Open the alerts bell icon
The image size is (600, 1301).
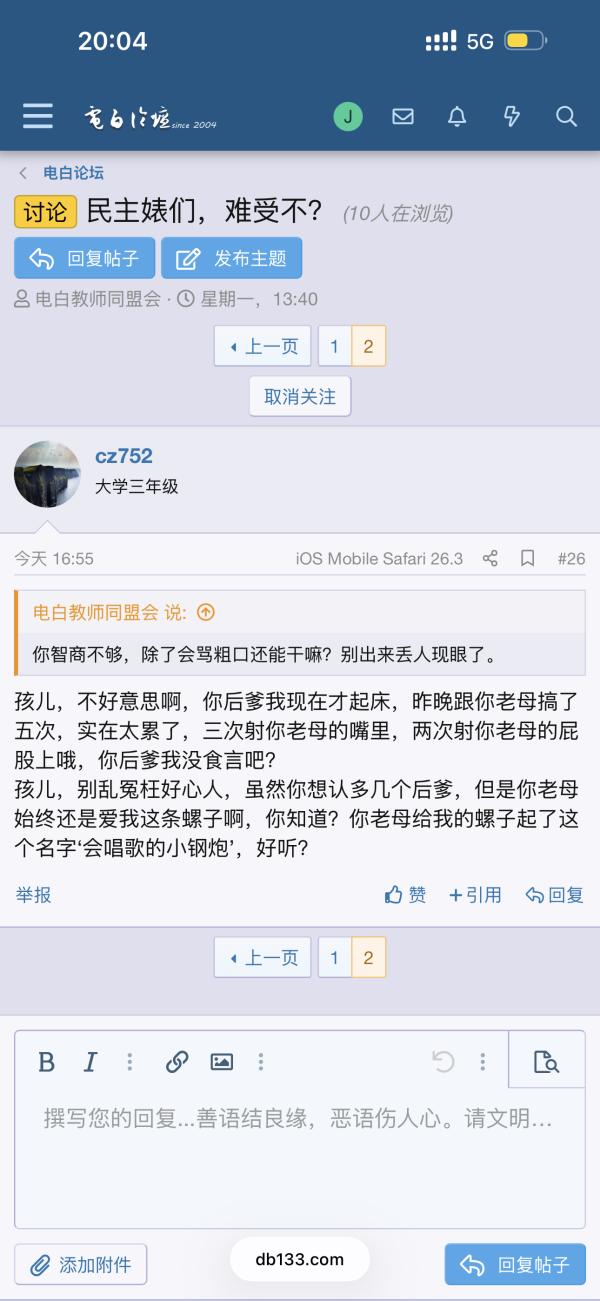click(x=457, y=117)
